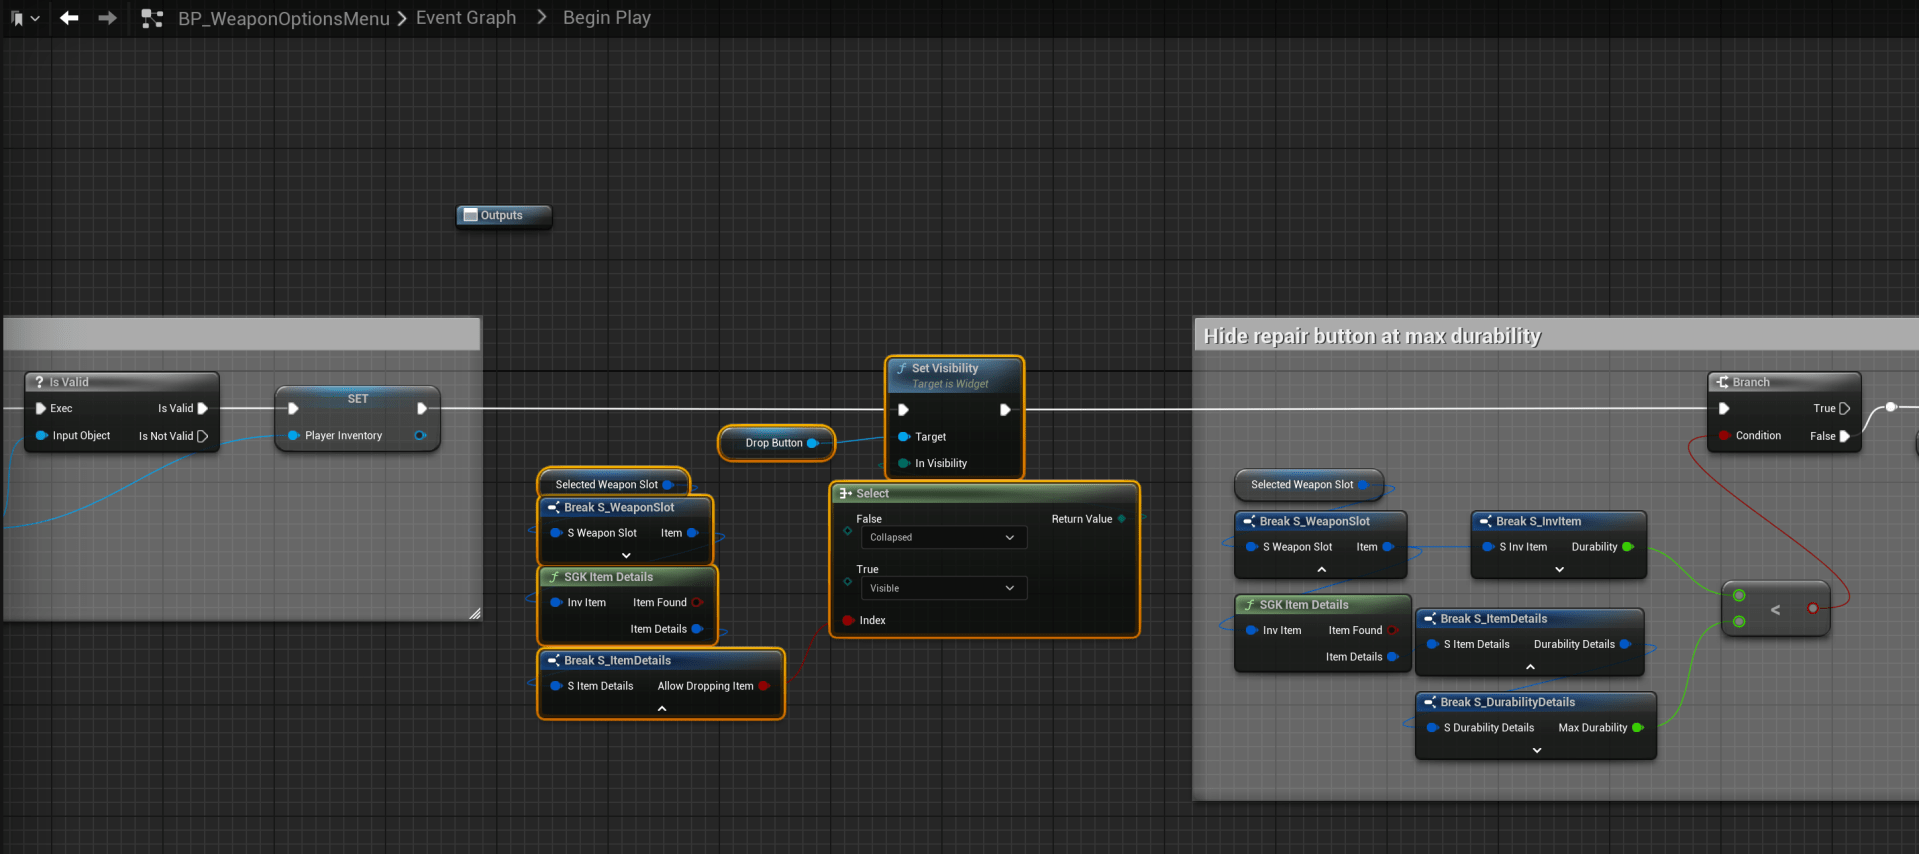Click the Branch node header icon
This screenshot has height=854, width=1919.
coord(1722,382)
